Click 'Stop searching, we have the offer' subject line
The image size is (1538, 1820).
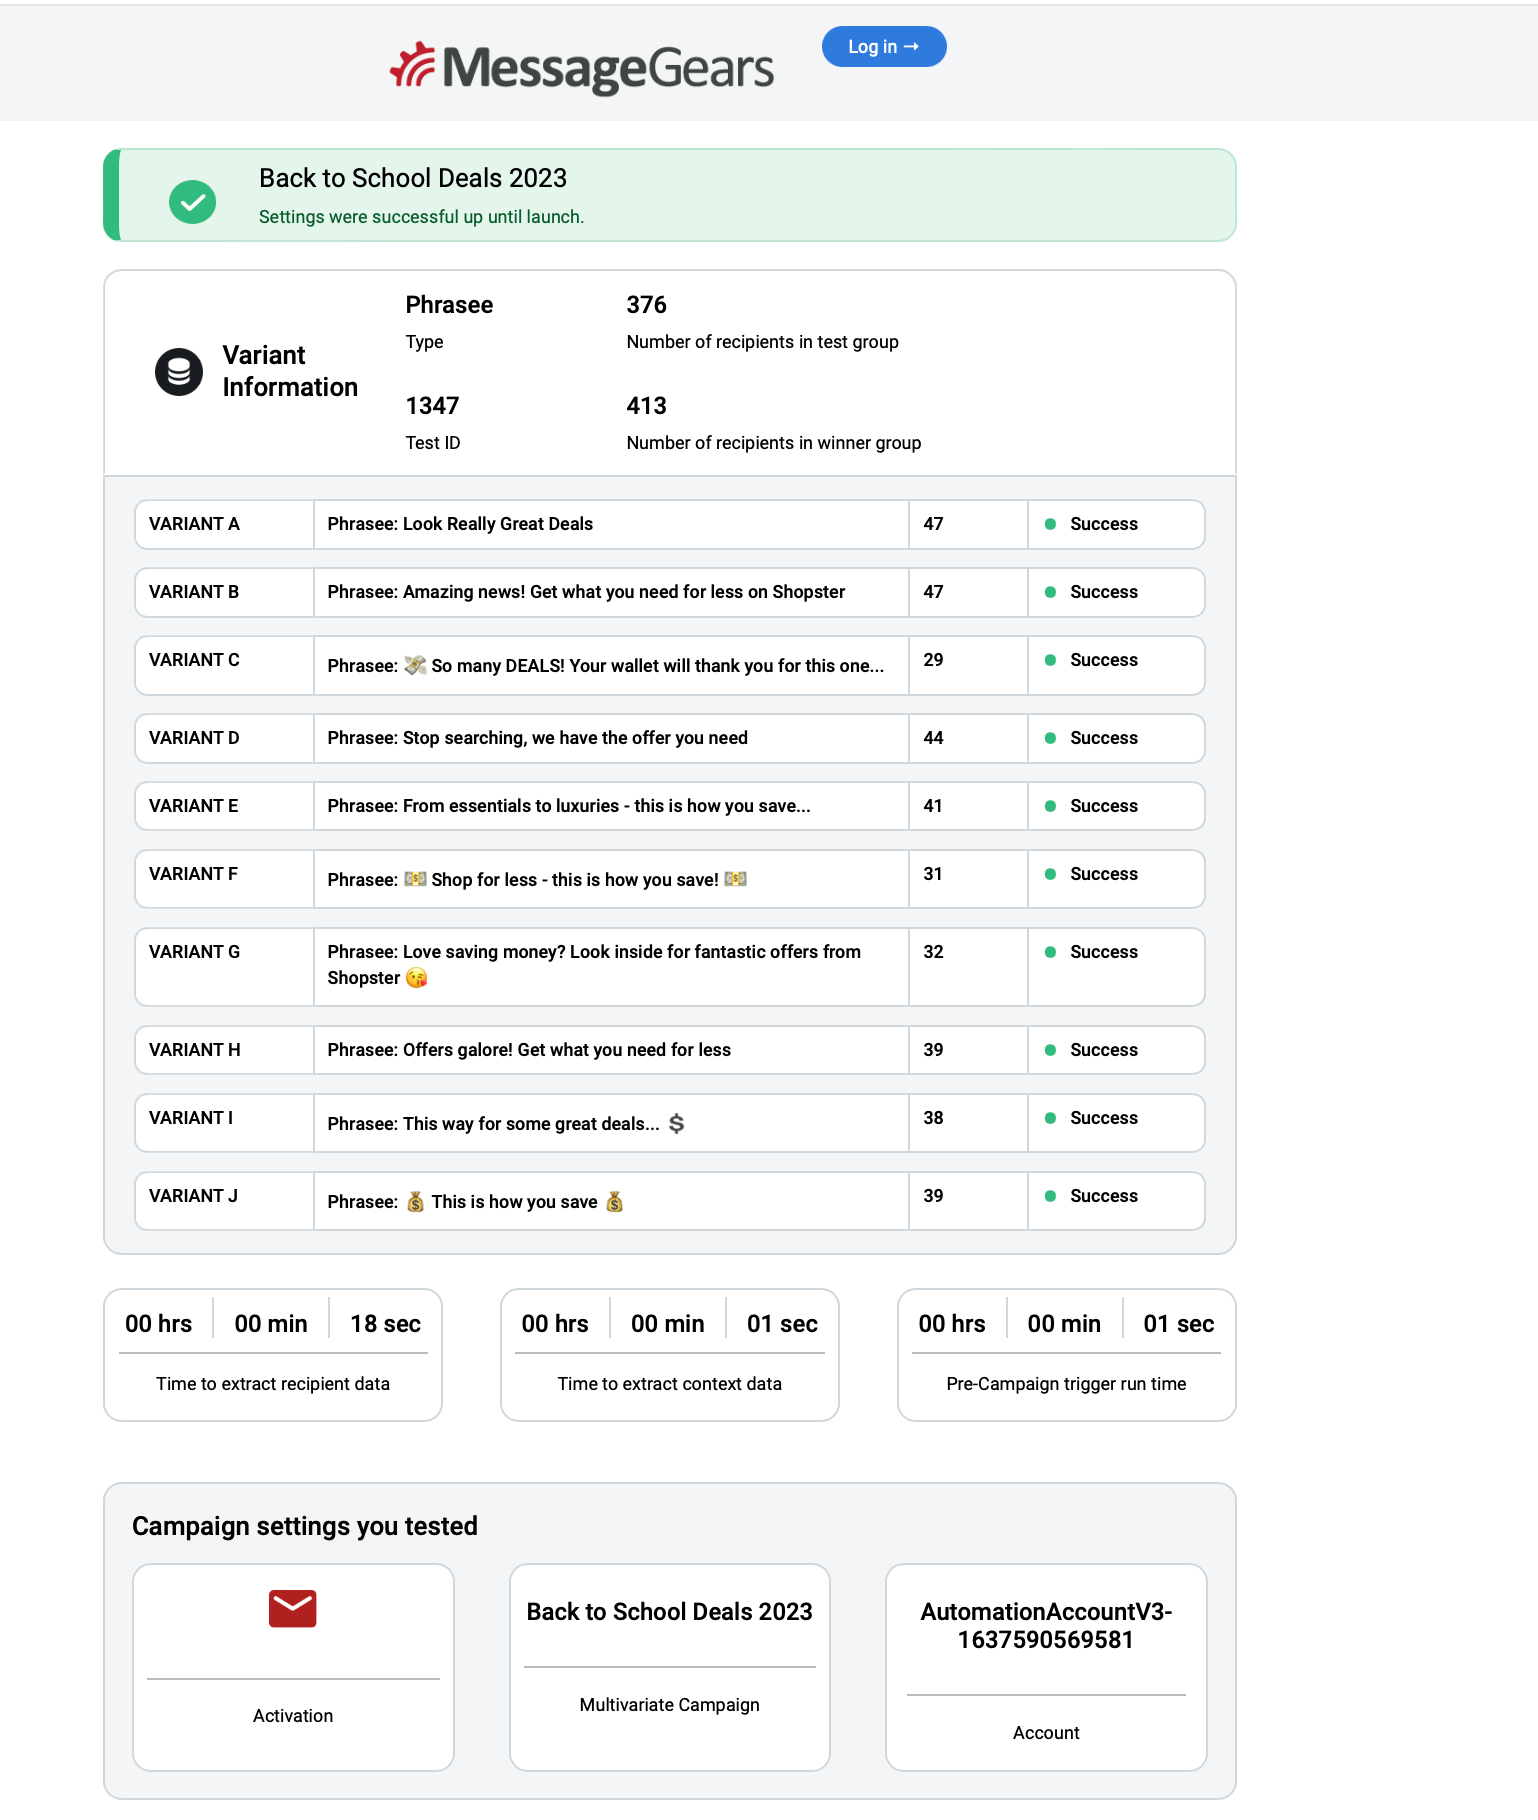point(538,738)
